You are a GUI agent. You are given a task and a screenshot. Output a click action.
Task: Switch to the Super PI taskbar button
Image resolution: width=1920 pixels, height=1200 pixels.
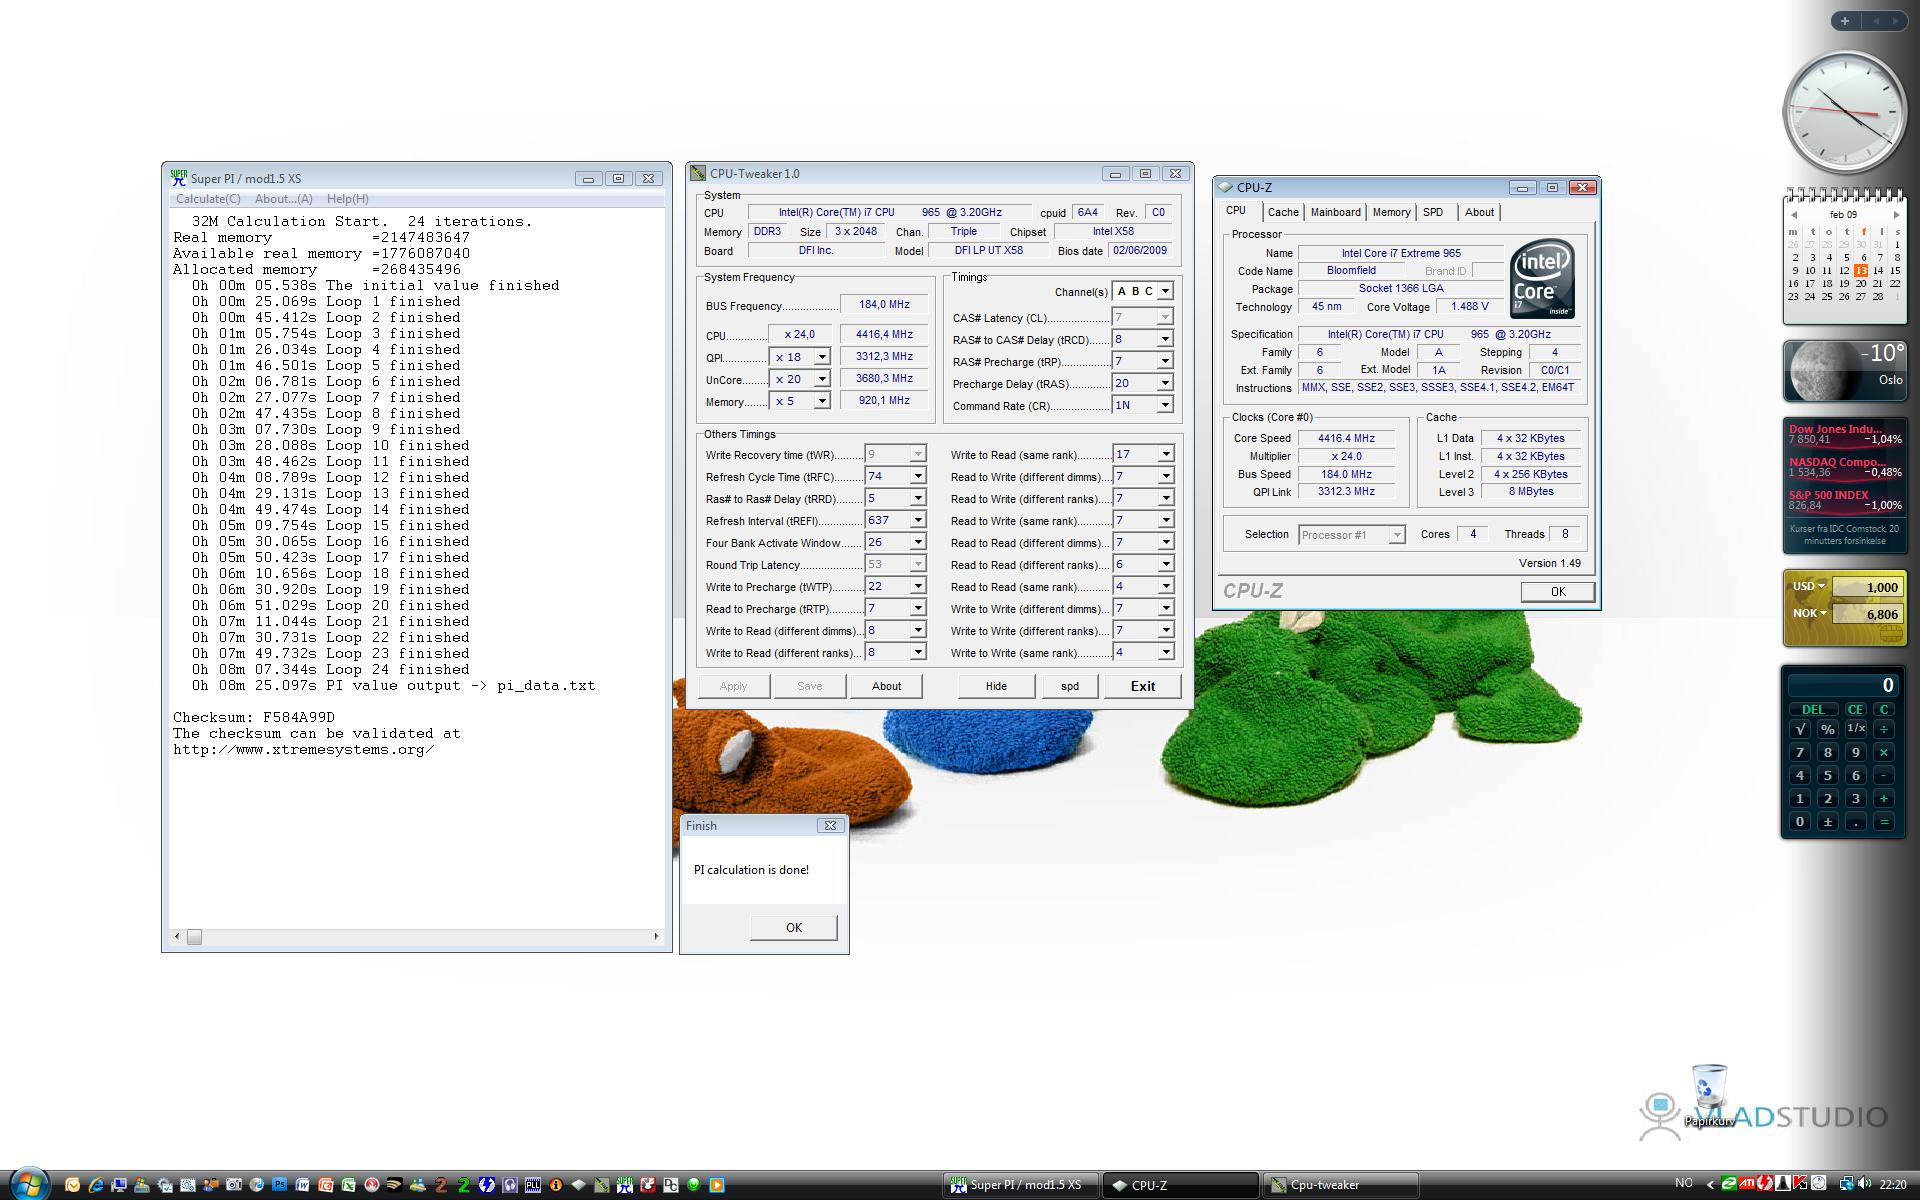click(x=1022, y=1185)
